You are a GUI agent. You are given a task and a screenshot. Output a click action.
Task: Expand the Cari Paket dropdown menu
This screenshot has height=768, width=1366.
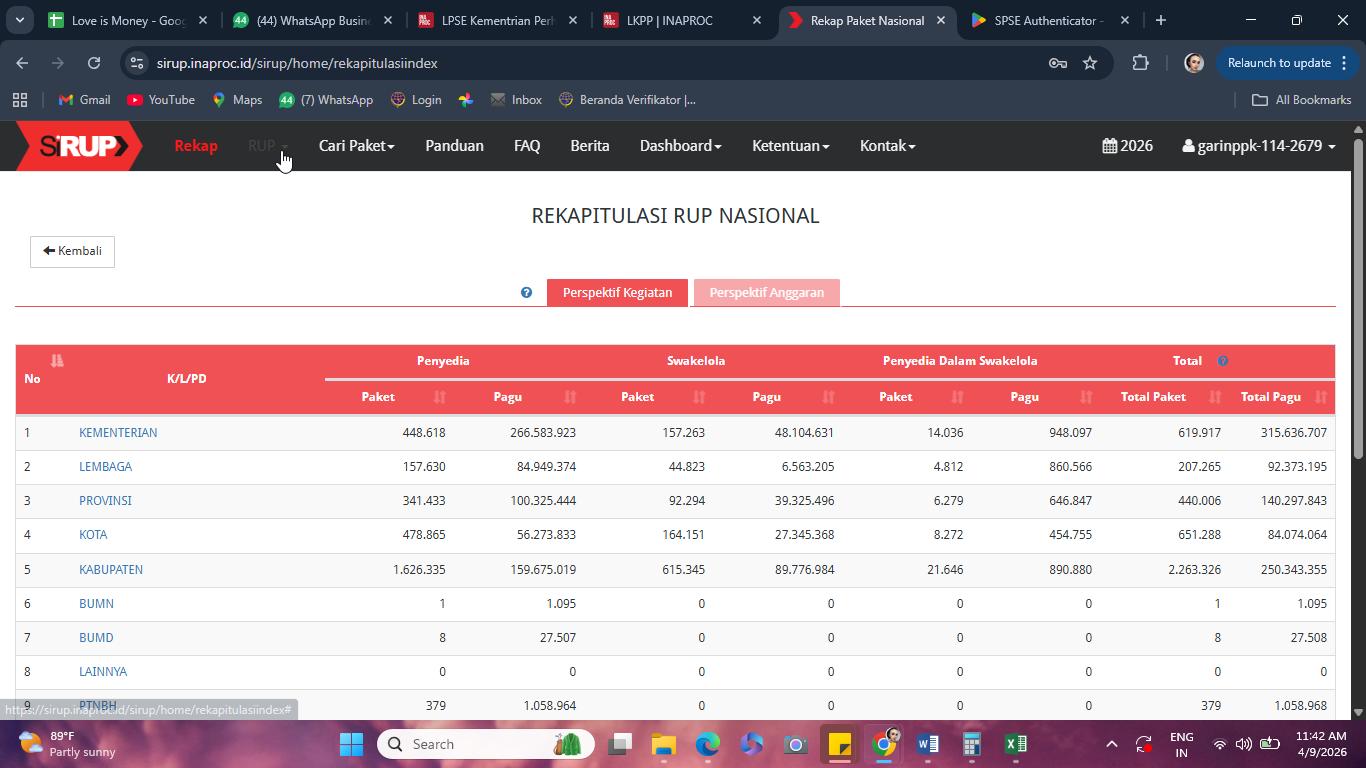(x=356, y=146)
